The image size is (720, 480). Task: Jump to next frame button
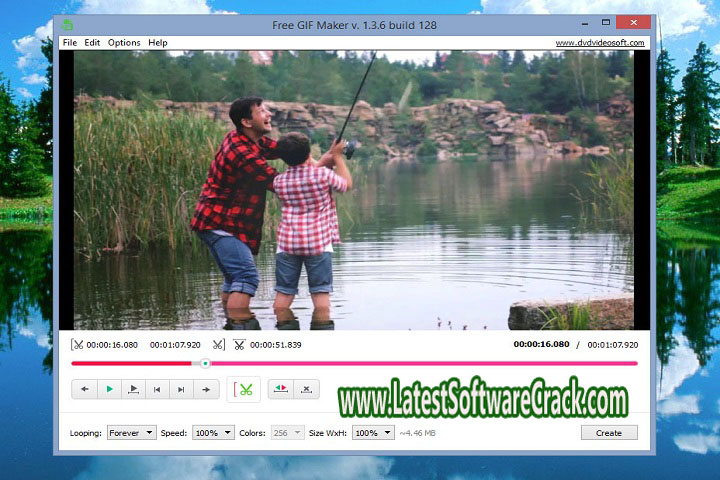pyautogui.click(x=181, y=389)
